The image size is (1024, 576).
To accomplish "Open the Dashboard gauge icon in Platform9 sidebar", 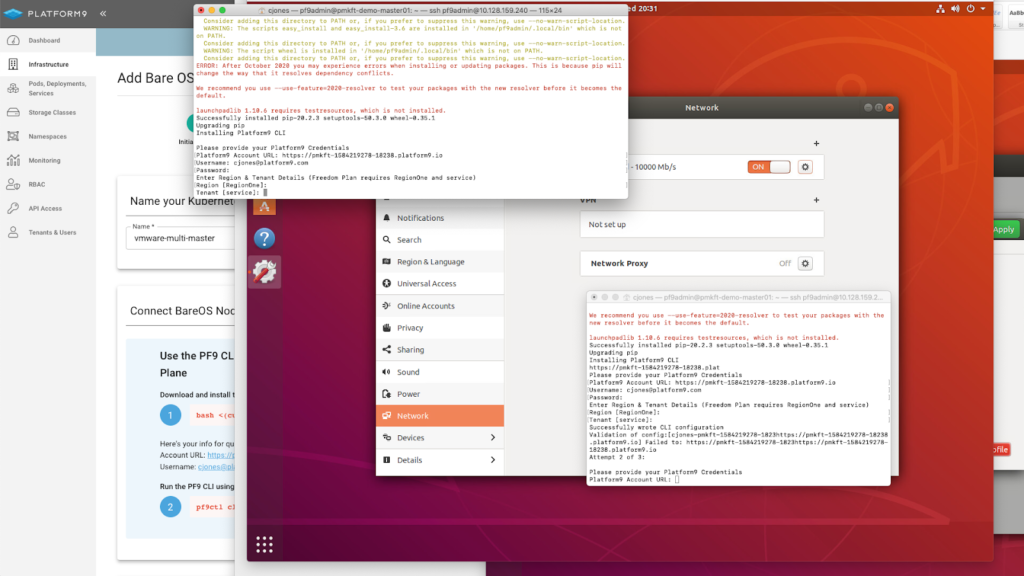I will pyautogui.click(x=15, y=41).
